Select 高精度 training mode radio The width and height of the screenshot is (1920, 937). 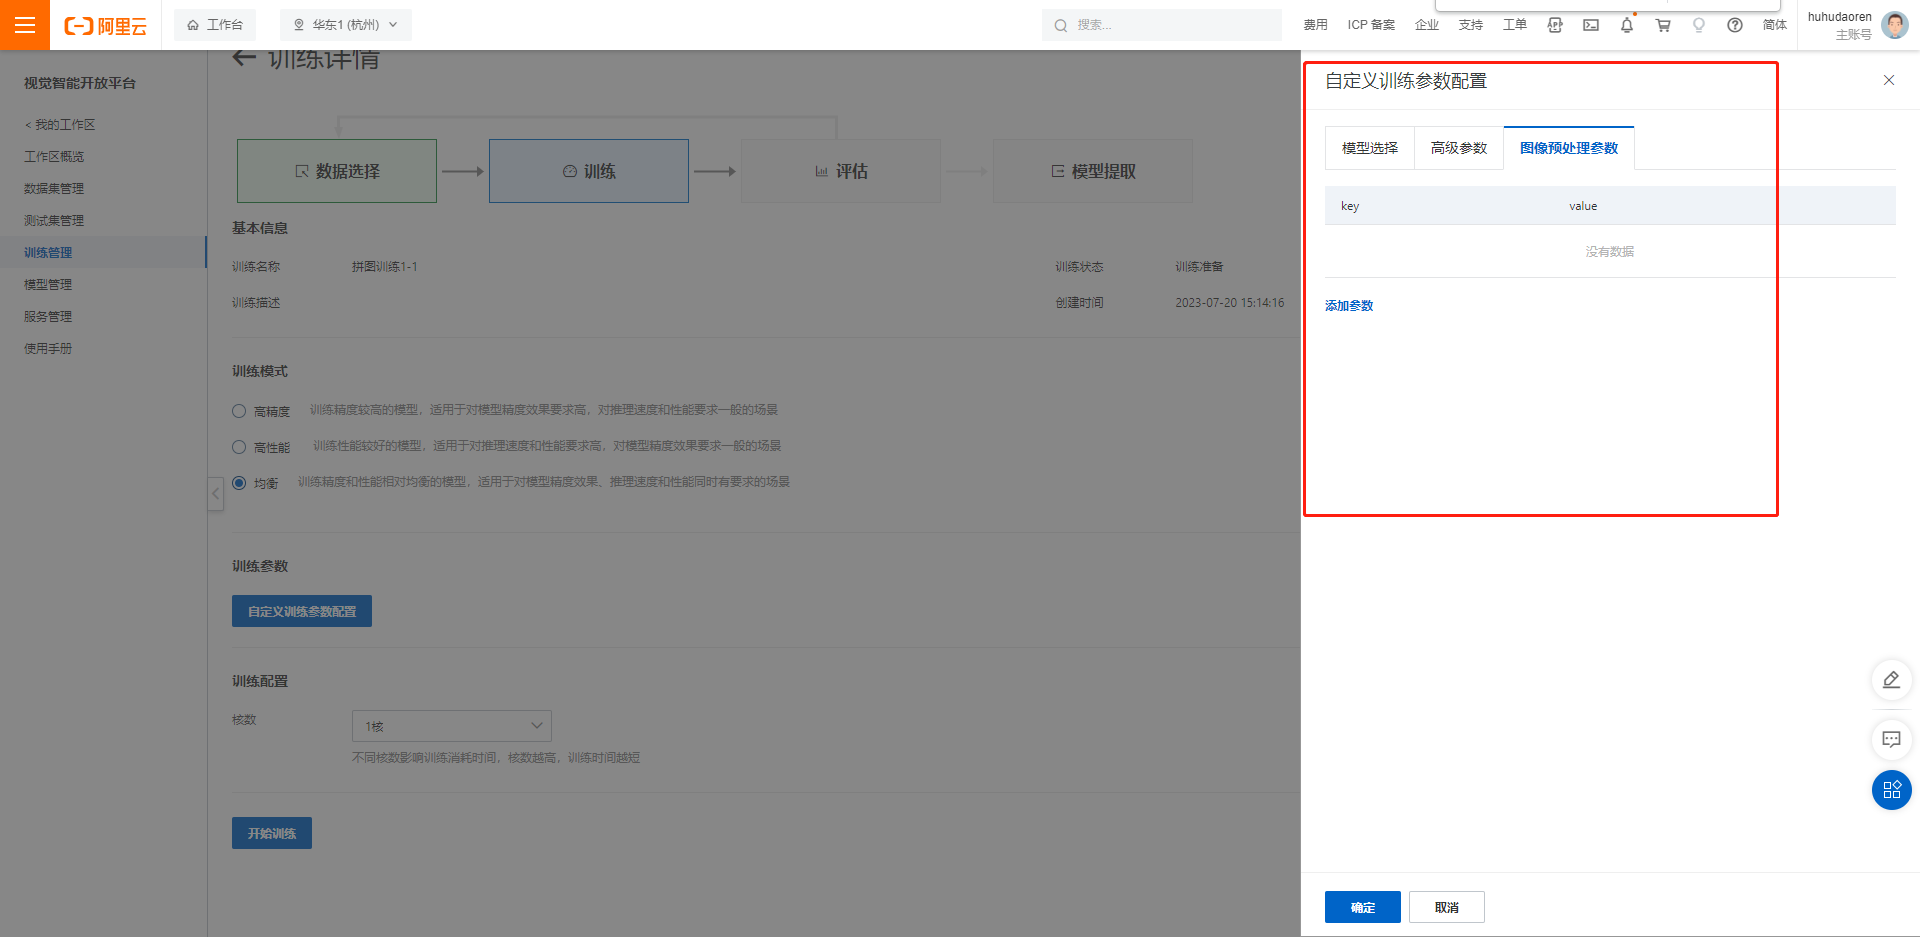pos(239,411)
